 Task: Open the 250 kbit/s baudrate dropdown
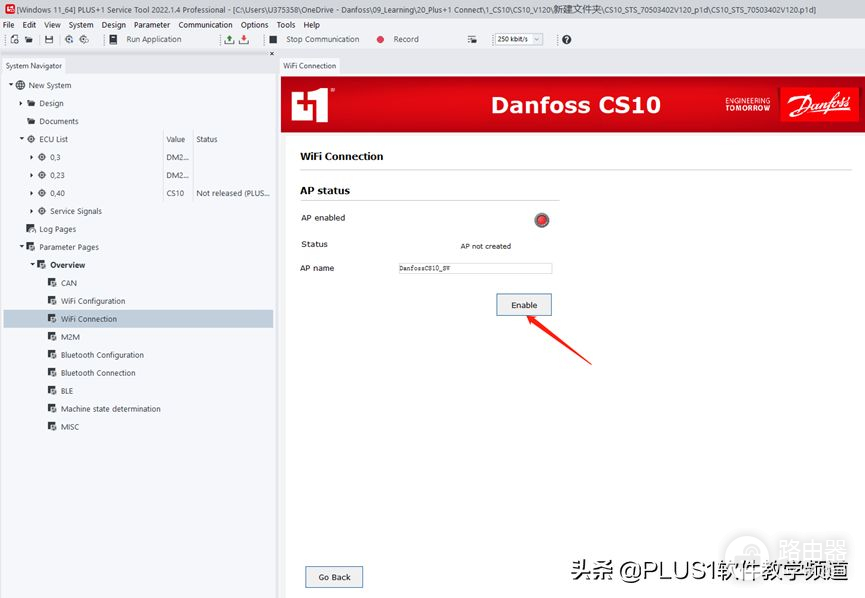[x=518, y=40]
